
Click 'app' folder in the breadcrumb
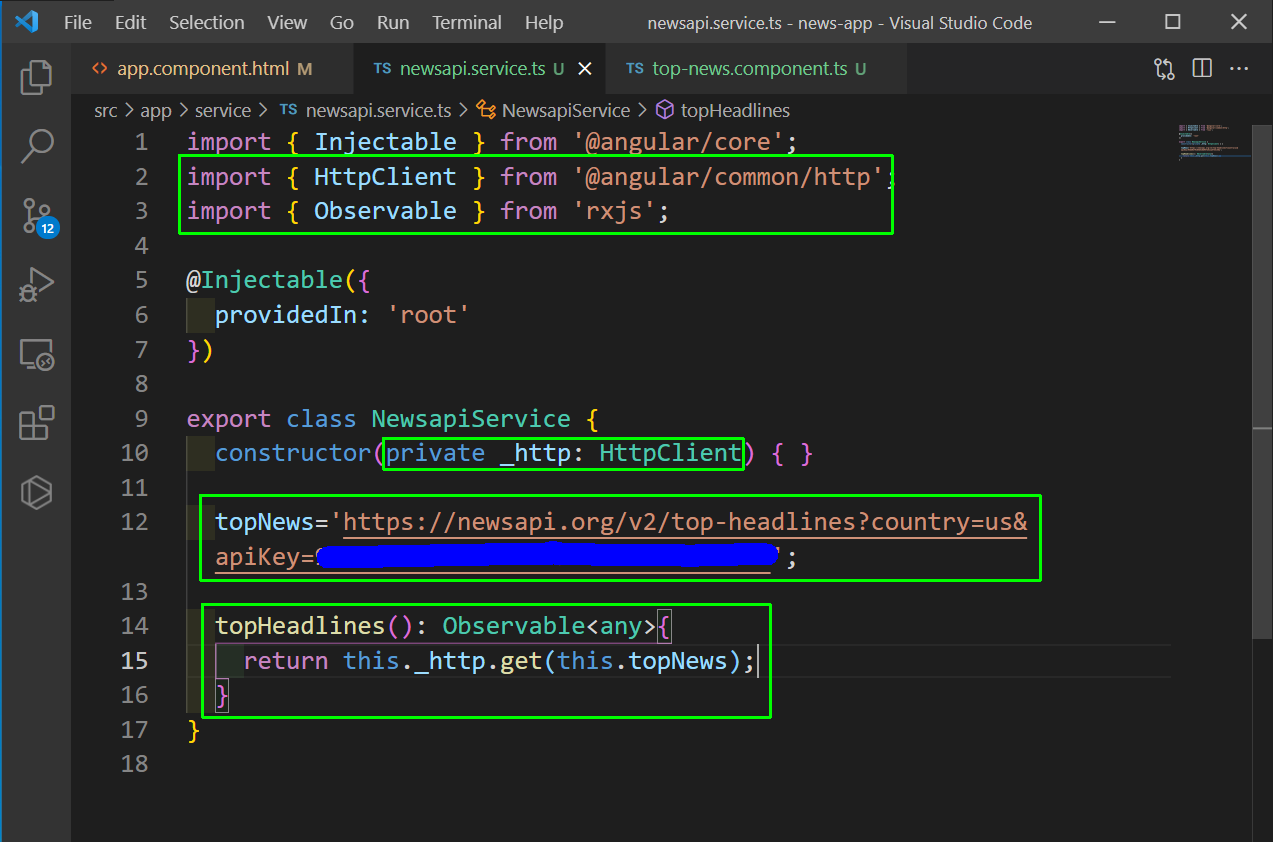tap(155, 111)
